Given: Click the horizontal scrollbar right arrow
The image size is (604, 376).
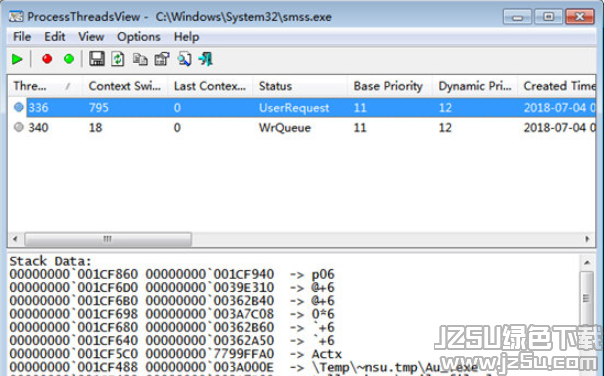Looking at the screenshot, I should click(x=587, y=239).
